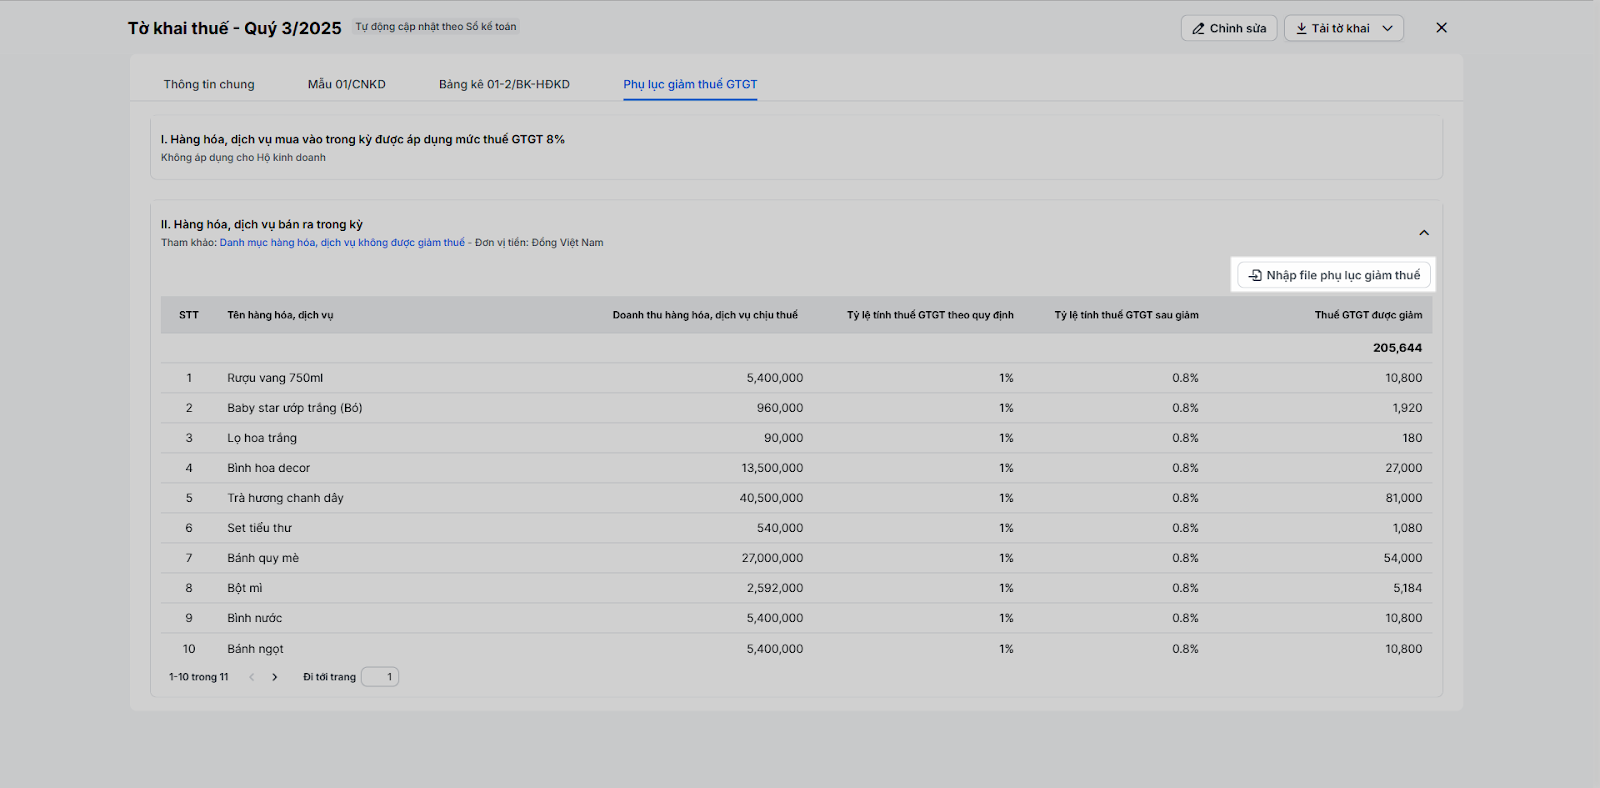The image size is (1600, 788).
Task: Click the Thuế GTGT được giảm column header
Action: click(1367, 315)
